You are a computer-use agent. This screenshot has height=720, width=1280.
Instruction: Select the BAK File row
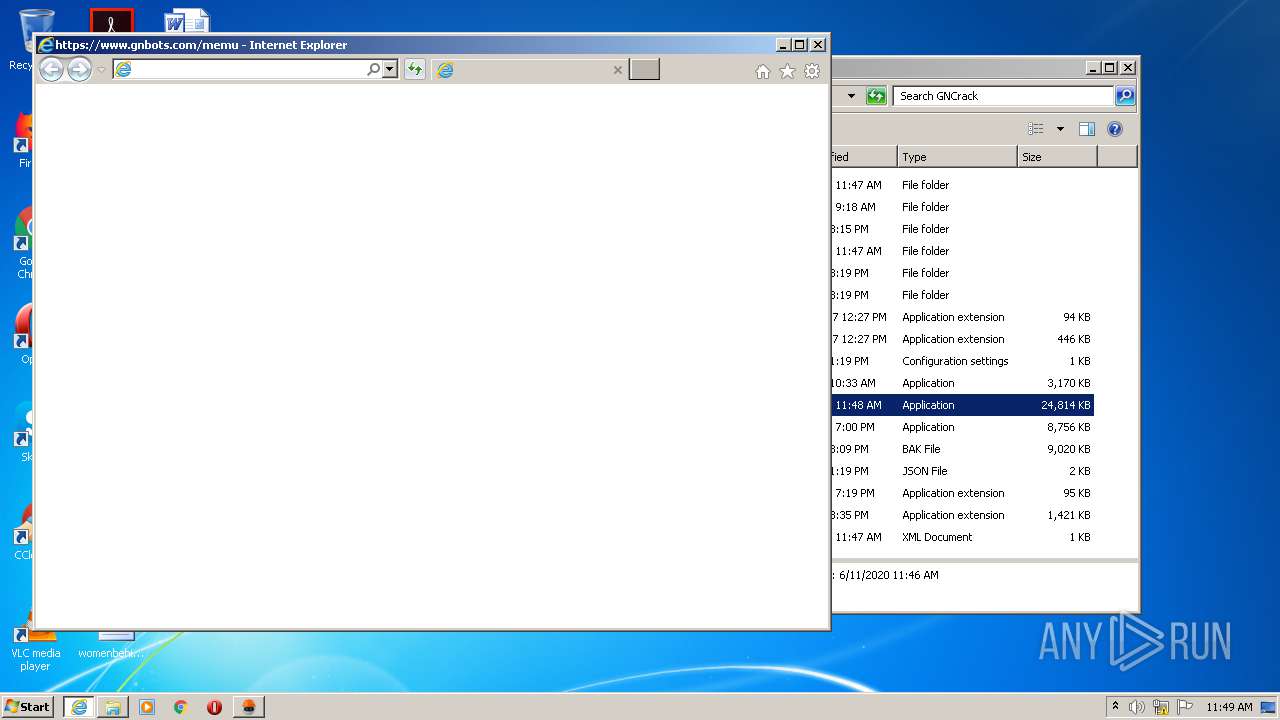point(962,449)
